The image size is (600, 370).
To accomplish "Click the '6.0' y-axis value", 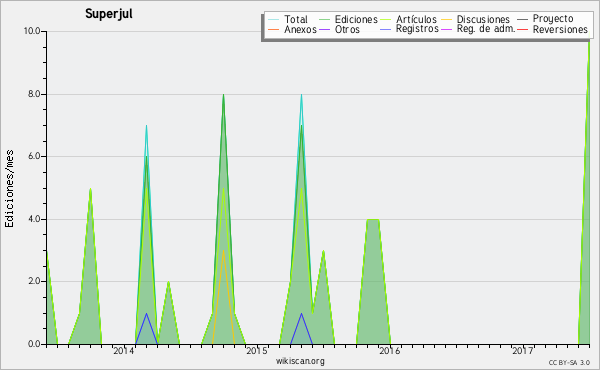I will (x=34, y=156).
